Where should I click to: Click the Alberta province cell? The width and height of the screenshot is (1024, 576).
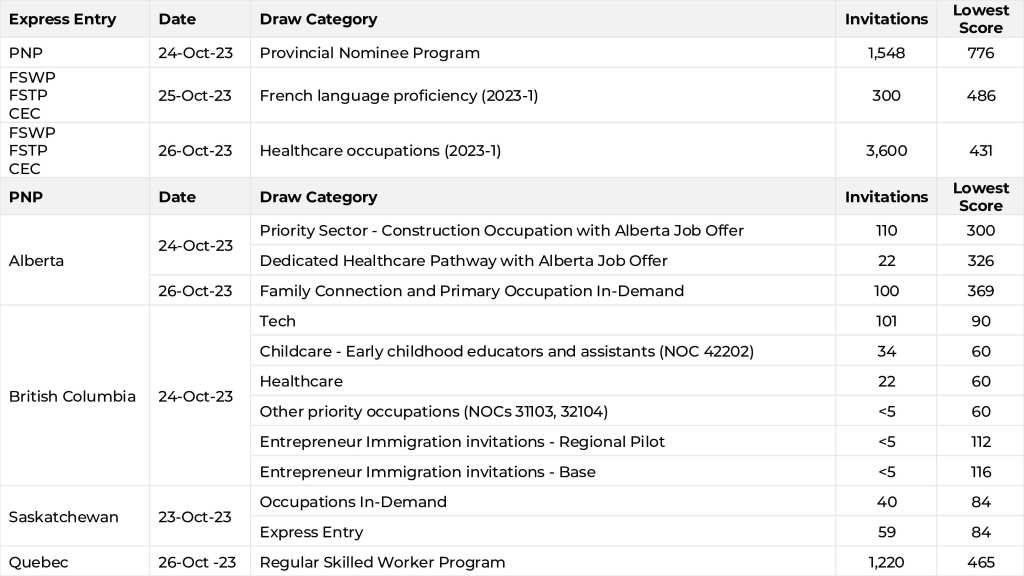point(35,260)
